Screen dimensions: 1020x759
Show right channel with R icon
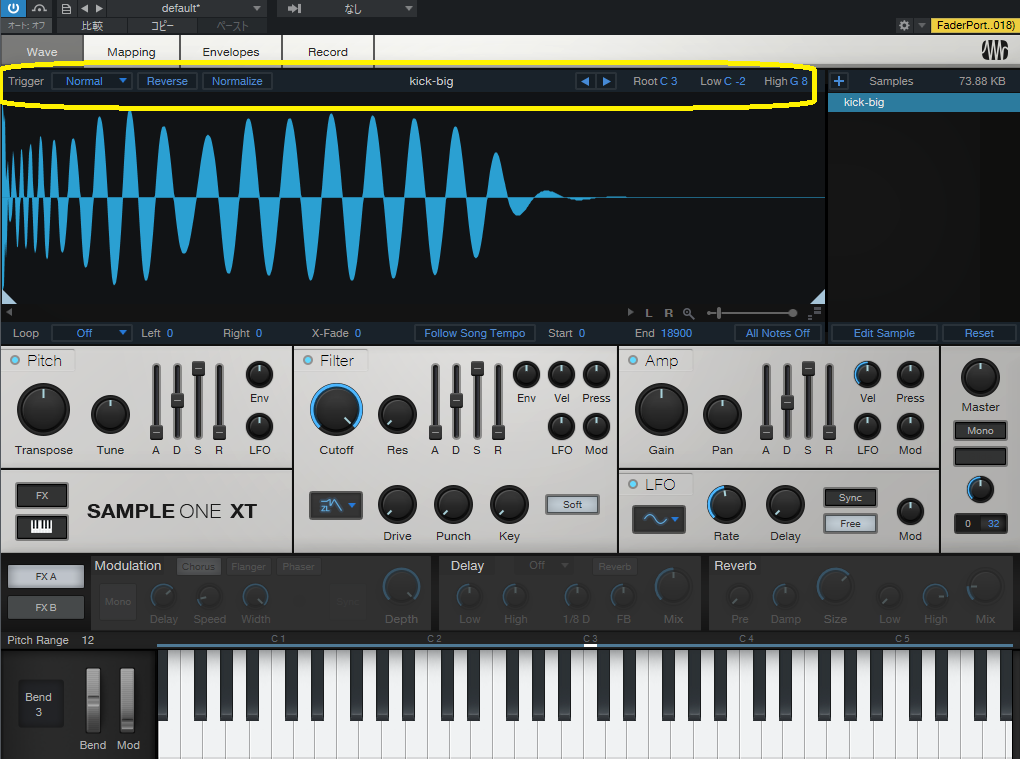pos(668,313)
